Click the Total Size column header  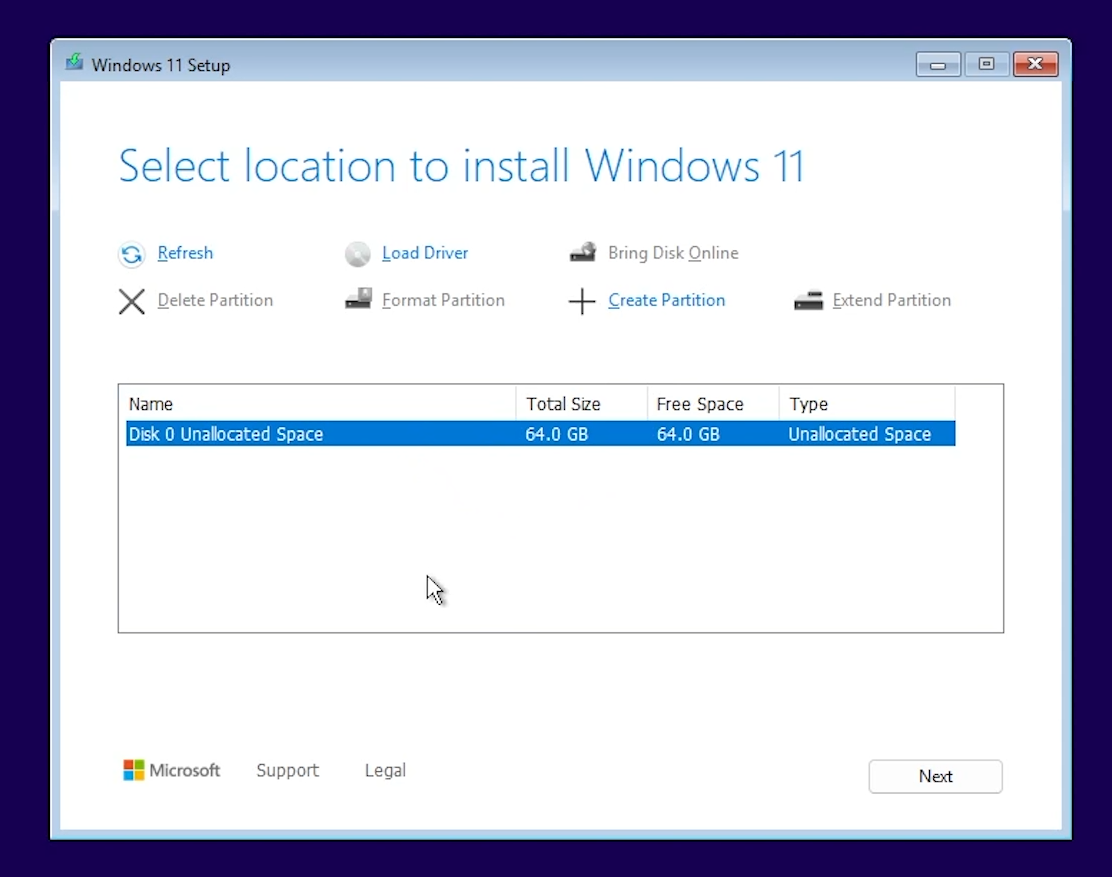pos(581,404)
